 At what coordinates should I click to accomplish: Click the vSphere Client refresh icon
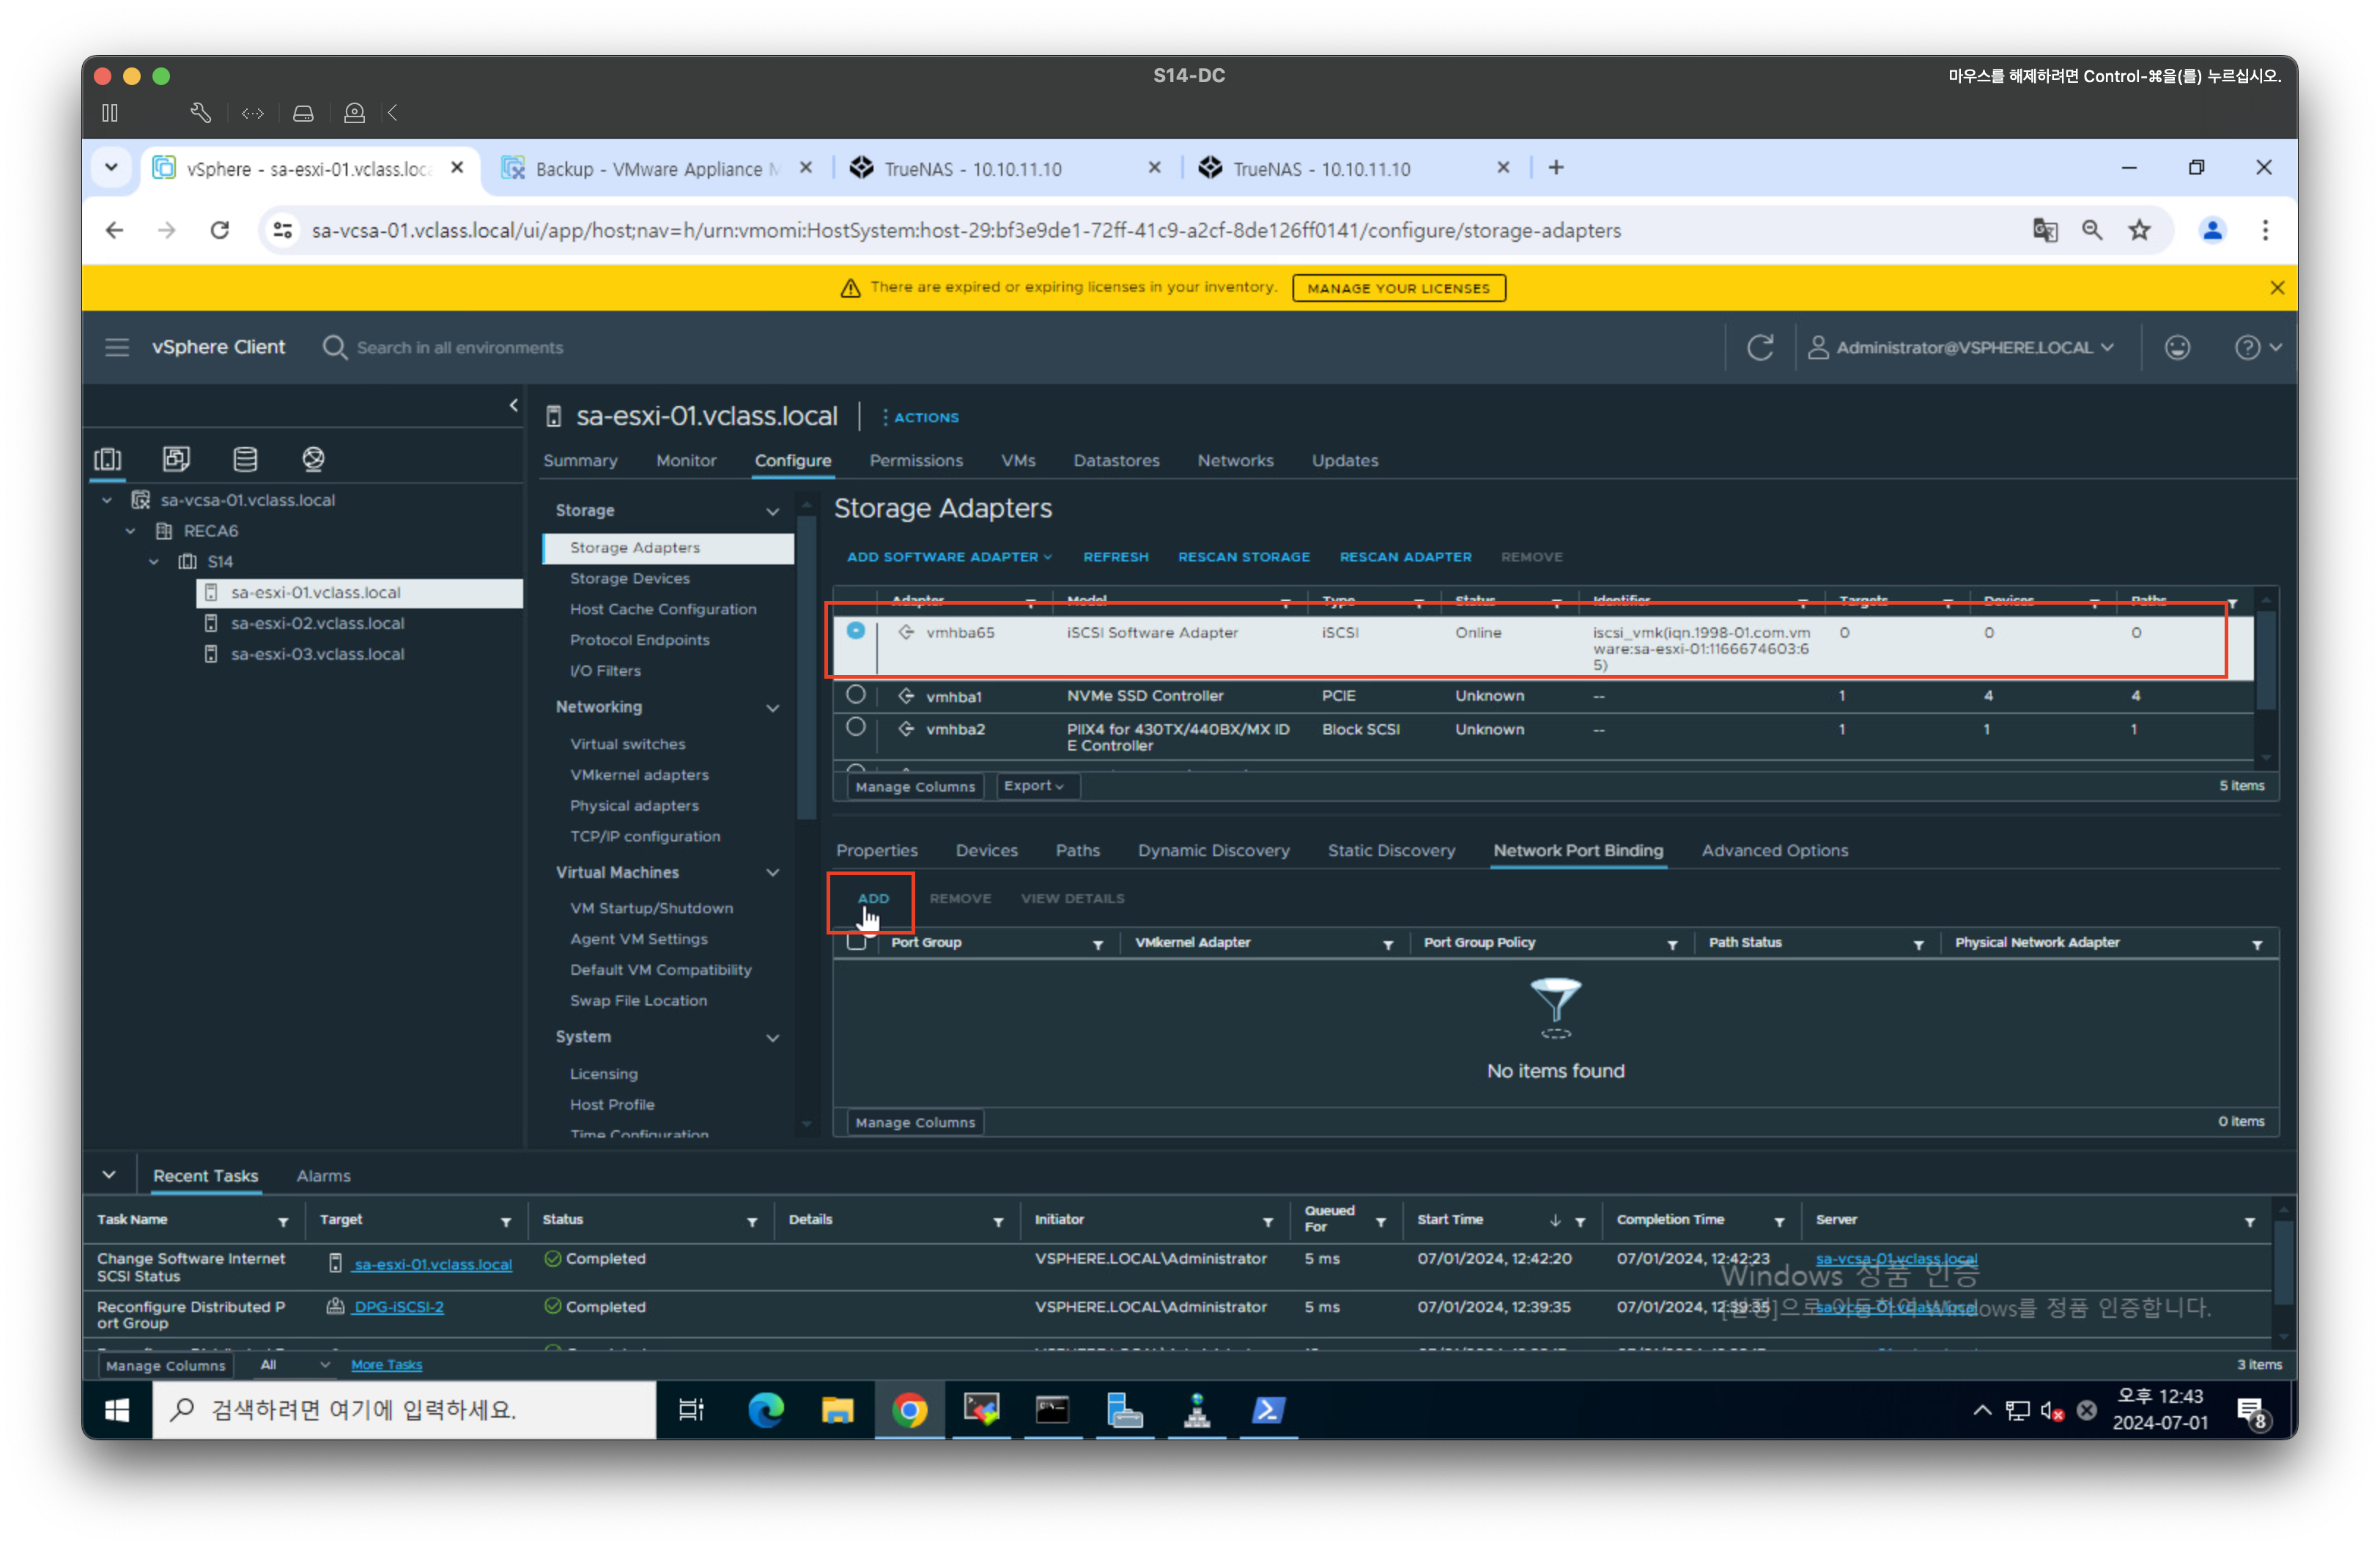(x=1760, y=347)
